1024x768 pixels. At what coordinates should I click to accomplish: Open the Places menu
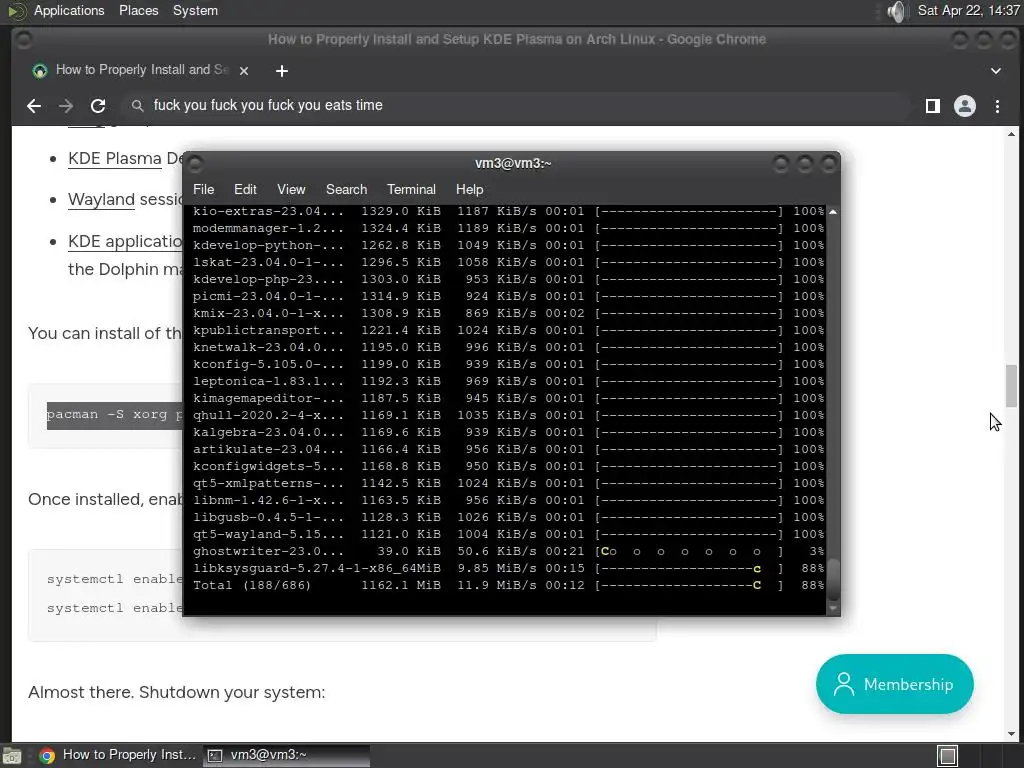138,10
